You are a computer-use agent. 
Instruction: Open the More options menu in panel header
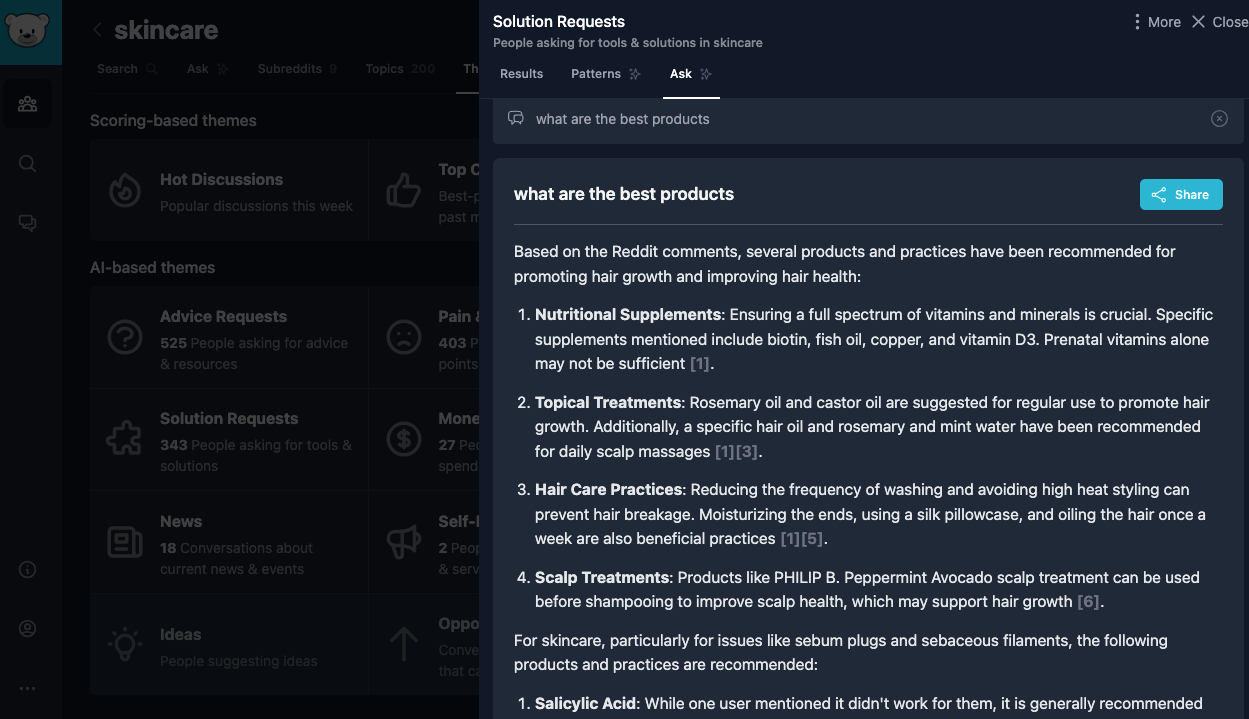(x=1156, y=22)
